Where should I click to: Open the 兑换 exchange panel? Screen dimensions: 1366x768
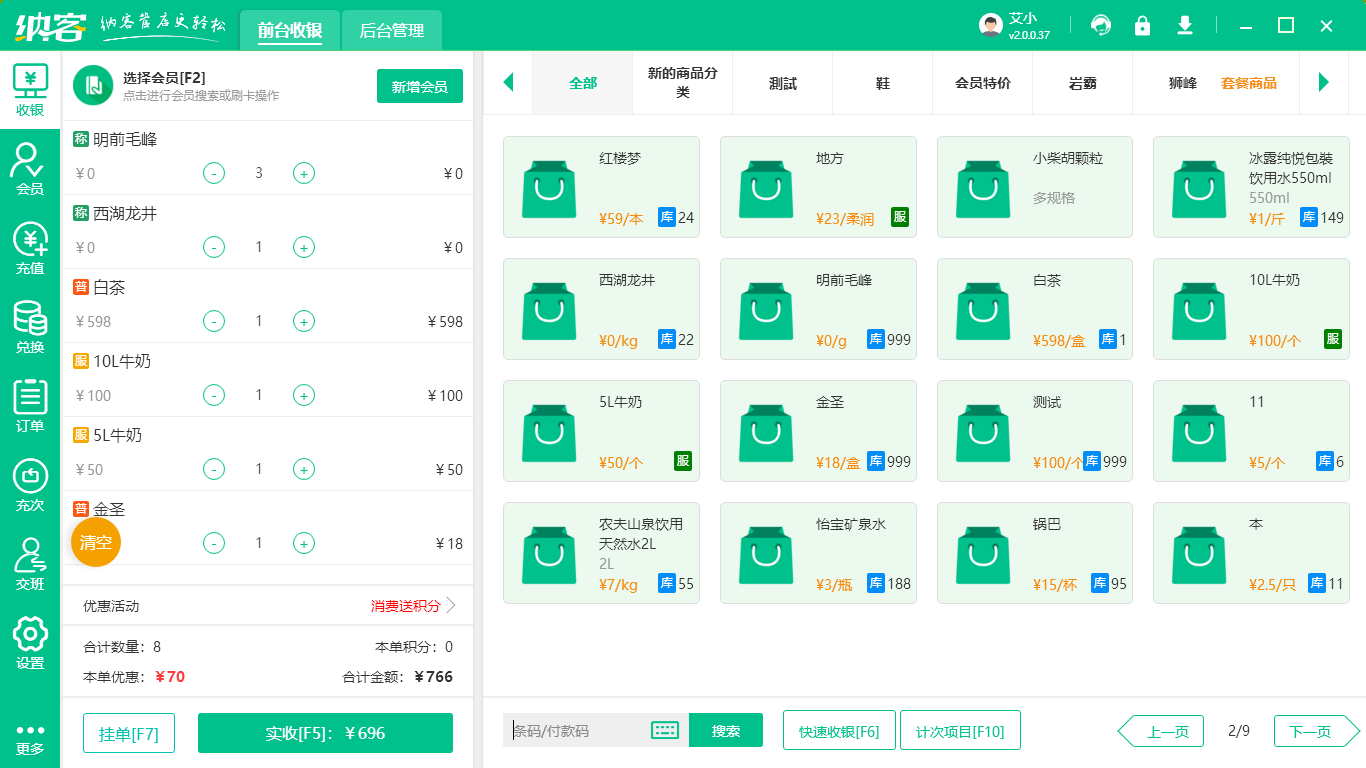coord(29,328)
